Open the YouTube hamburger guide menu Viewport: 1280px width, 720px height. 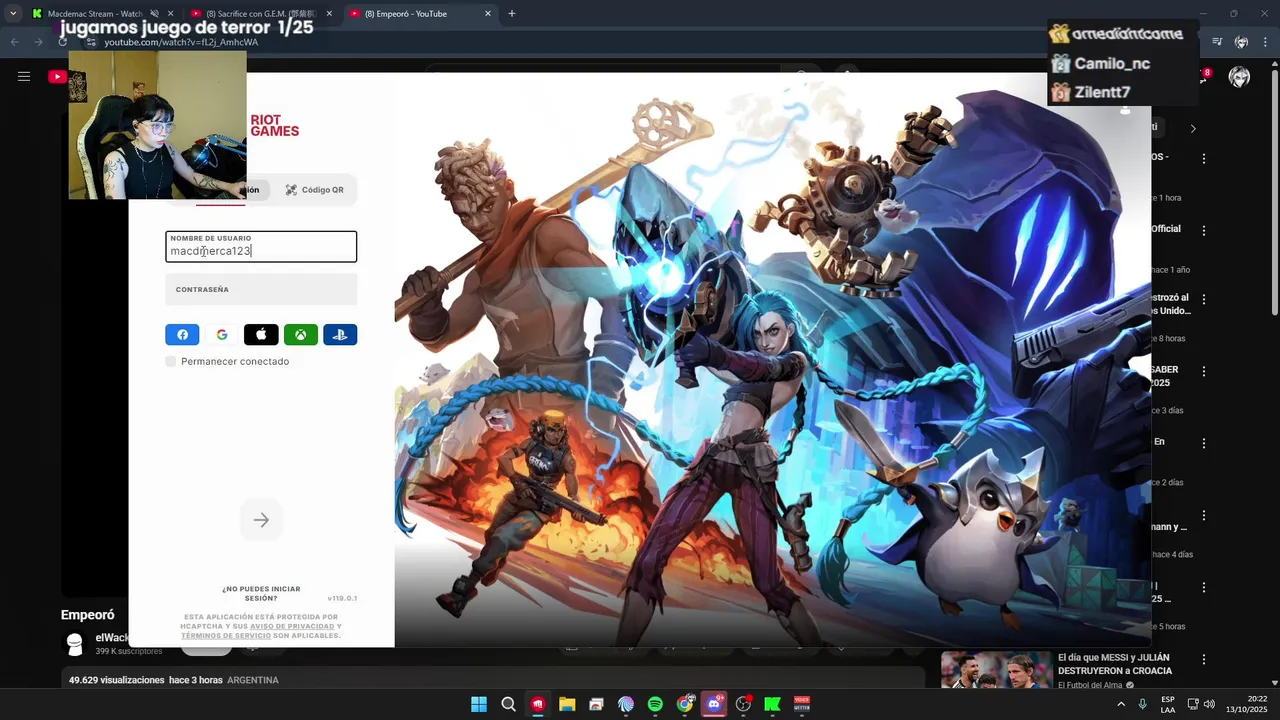point(24,76)
